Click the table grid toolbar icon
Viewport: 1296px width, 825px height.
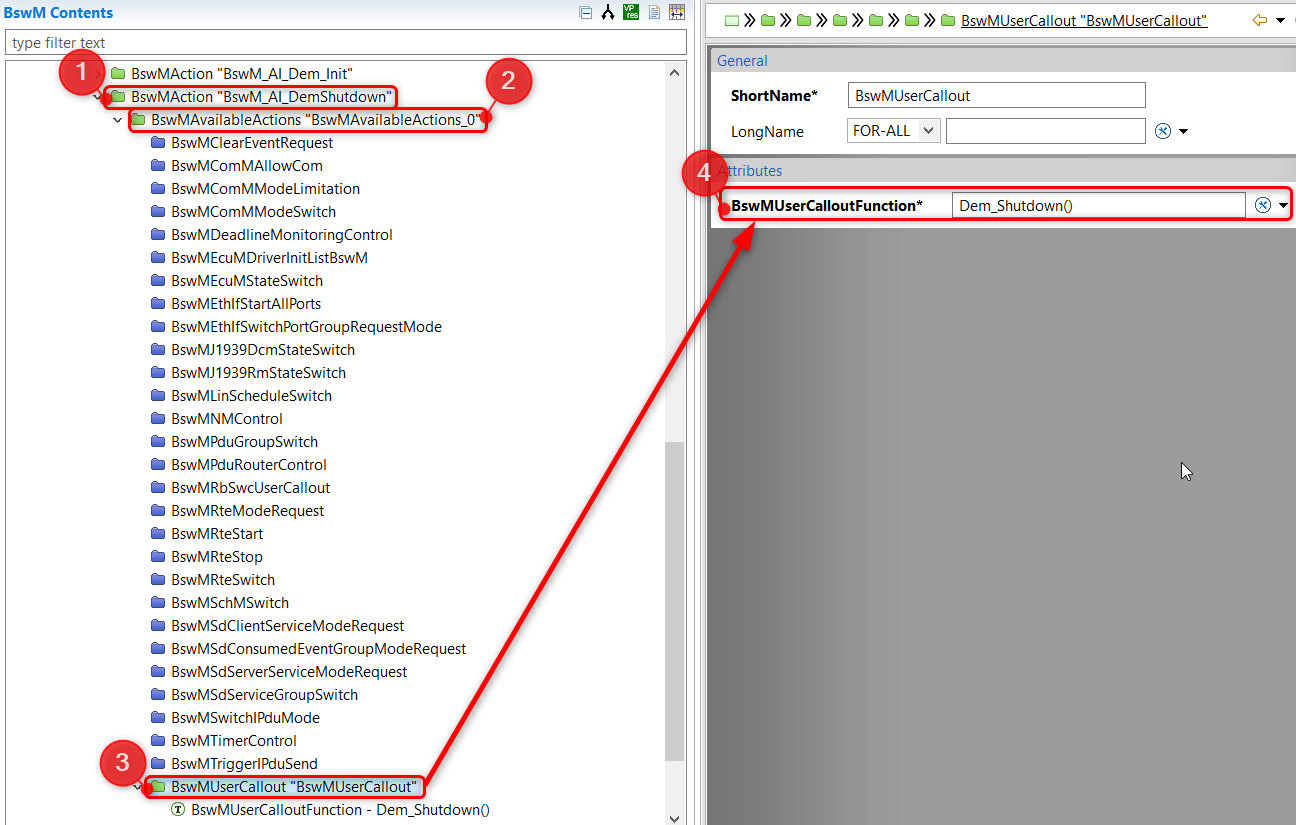pyautogui.click(x=677, y=13)
